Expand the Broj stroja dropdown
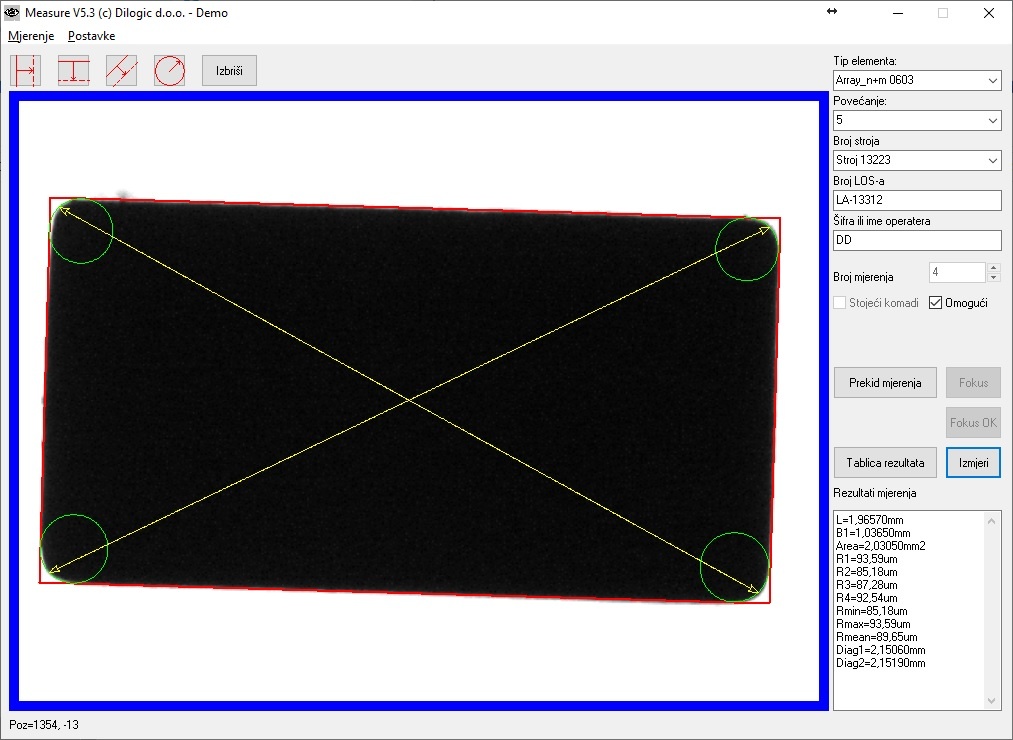This screenshot has width=1013, height=740. click(992, 160)
